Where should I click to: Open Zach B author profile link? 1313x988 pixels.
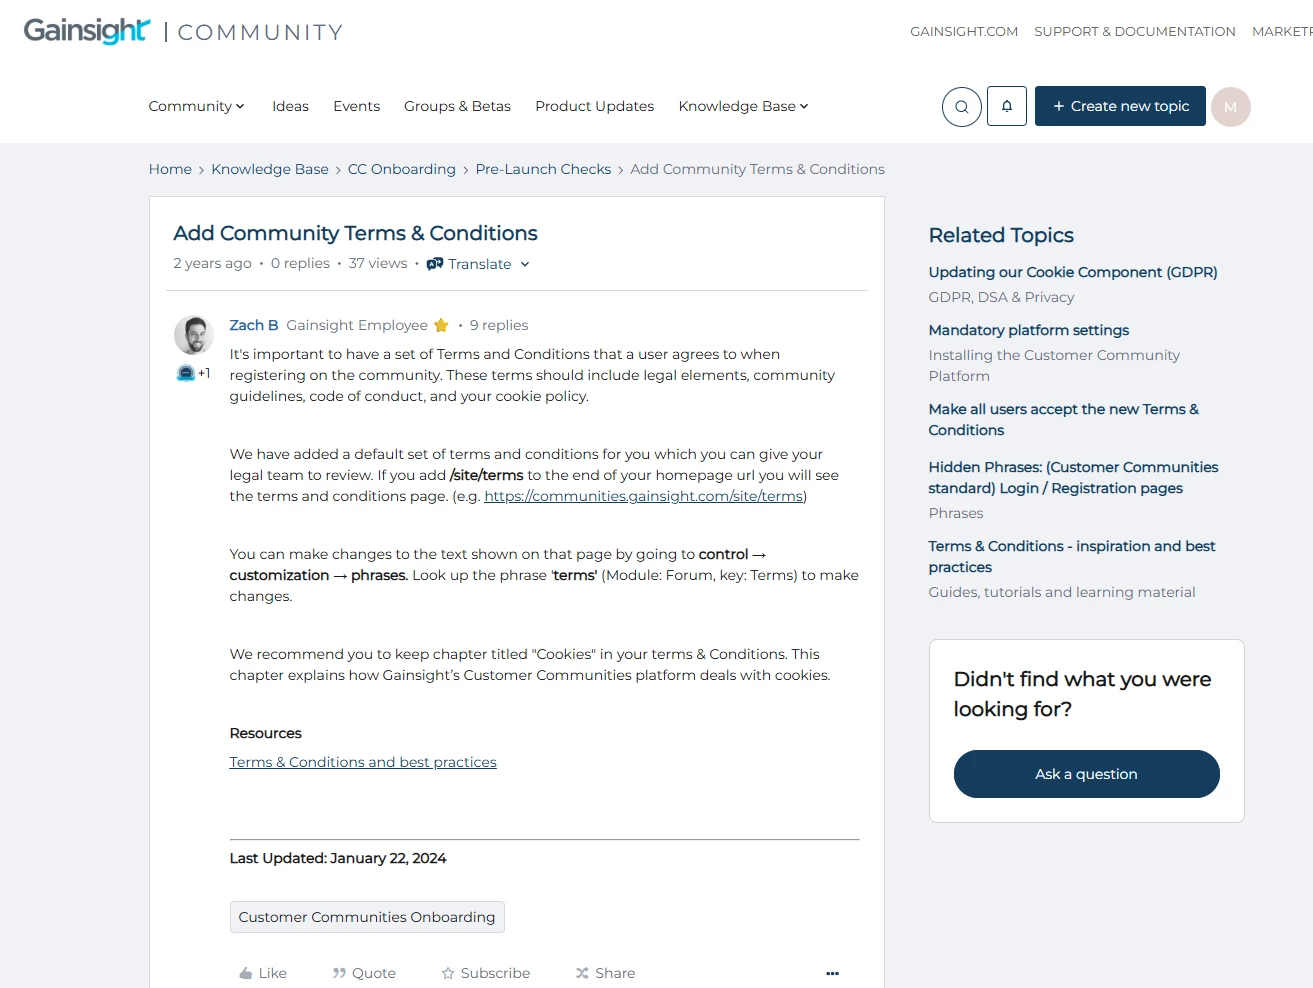(254, 325)
